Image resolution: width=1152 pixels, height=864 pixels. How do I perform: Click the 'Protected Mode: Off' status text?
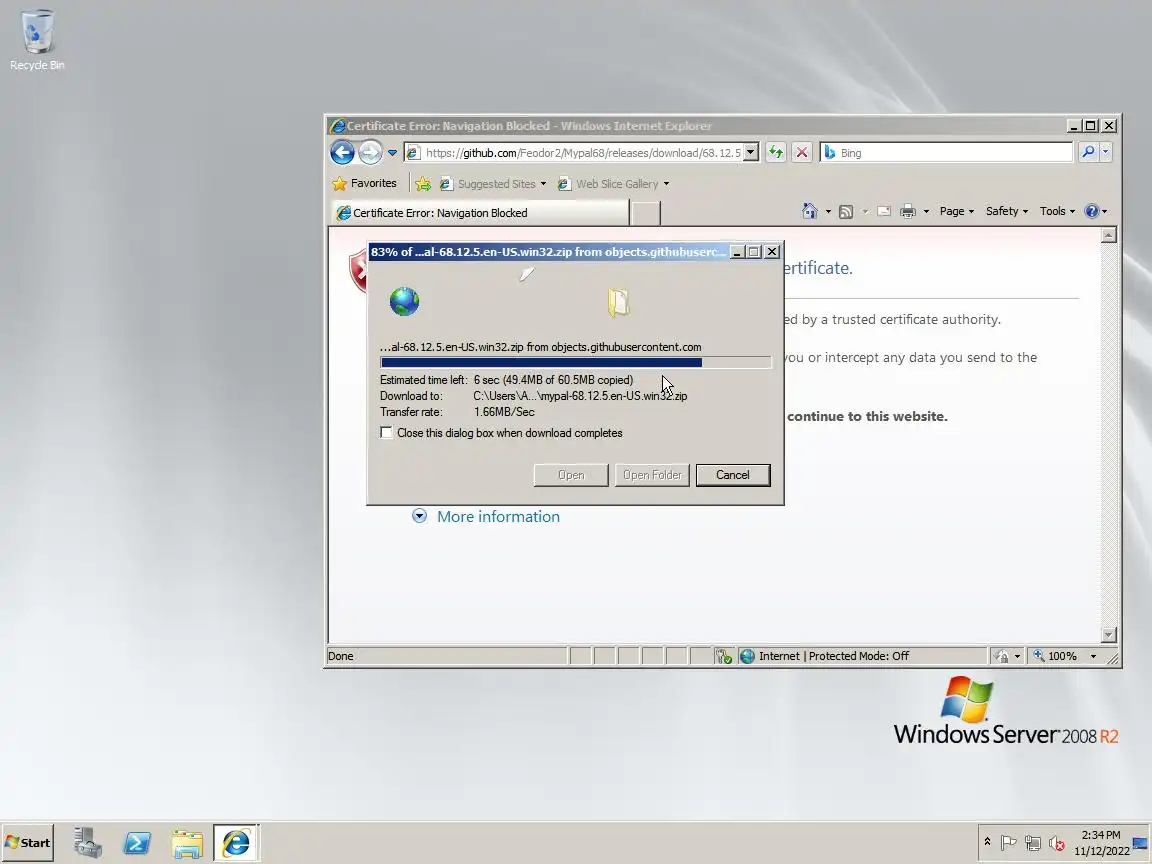pos(859,656)
